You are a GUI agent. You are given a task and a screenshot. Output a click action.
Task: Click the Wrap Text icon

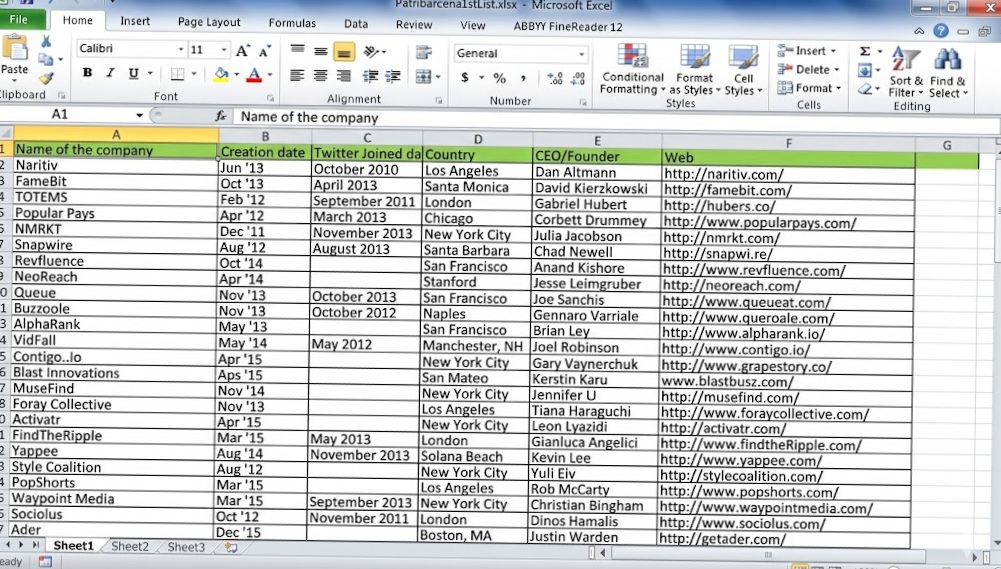423,52
